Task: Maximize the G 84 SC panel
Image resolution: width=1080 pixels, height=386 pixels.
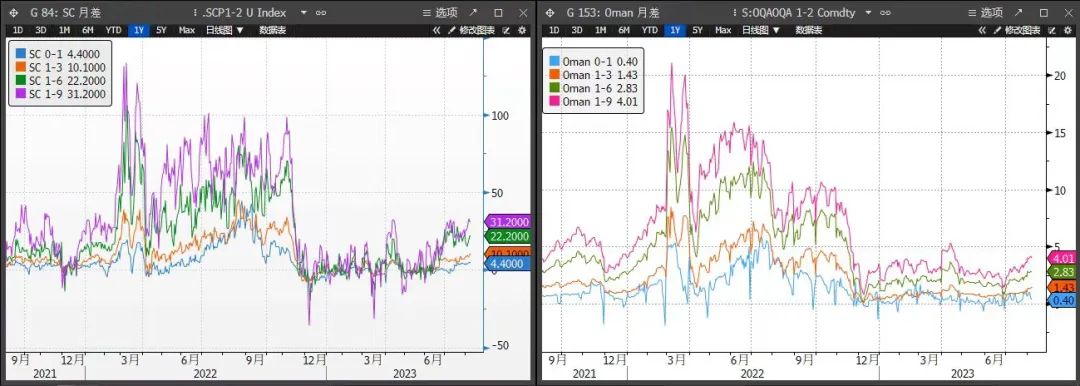Action: [499, 12]
